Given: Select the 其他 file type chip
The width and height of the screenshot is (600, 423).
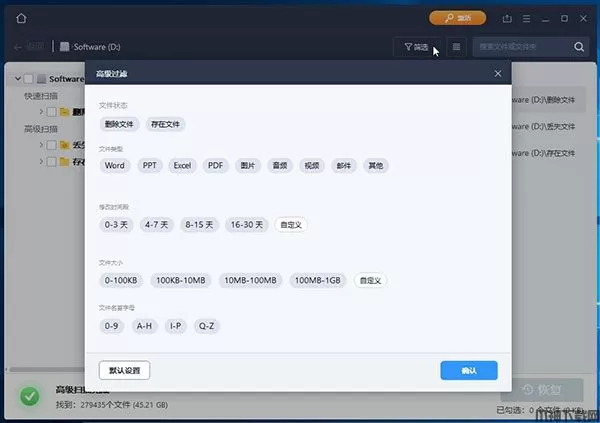Looking at the screenshot, I should 376,165.
